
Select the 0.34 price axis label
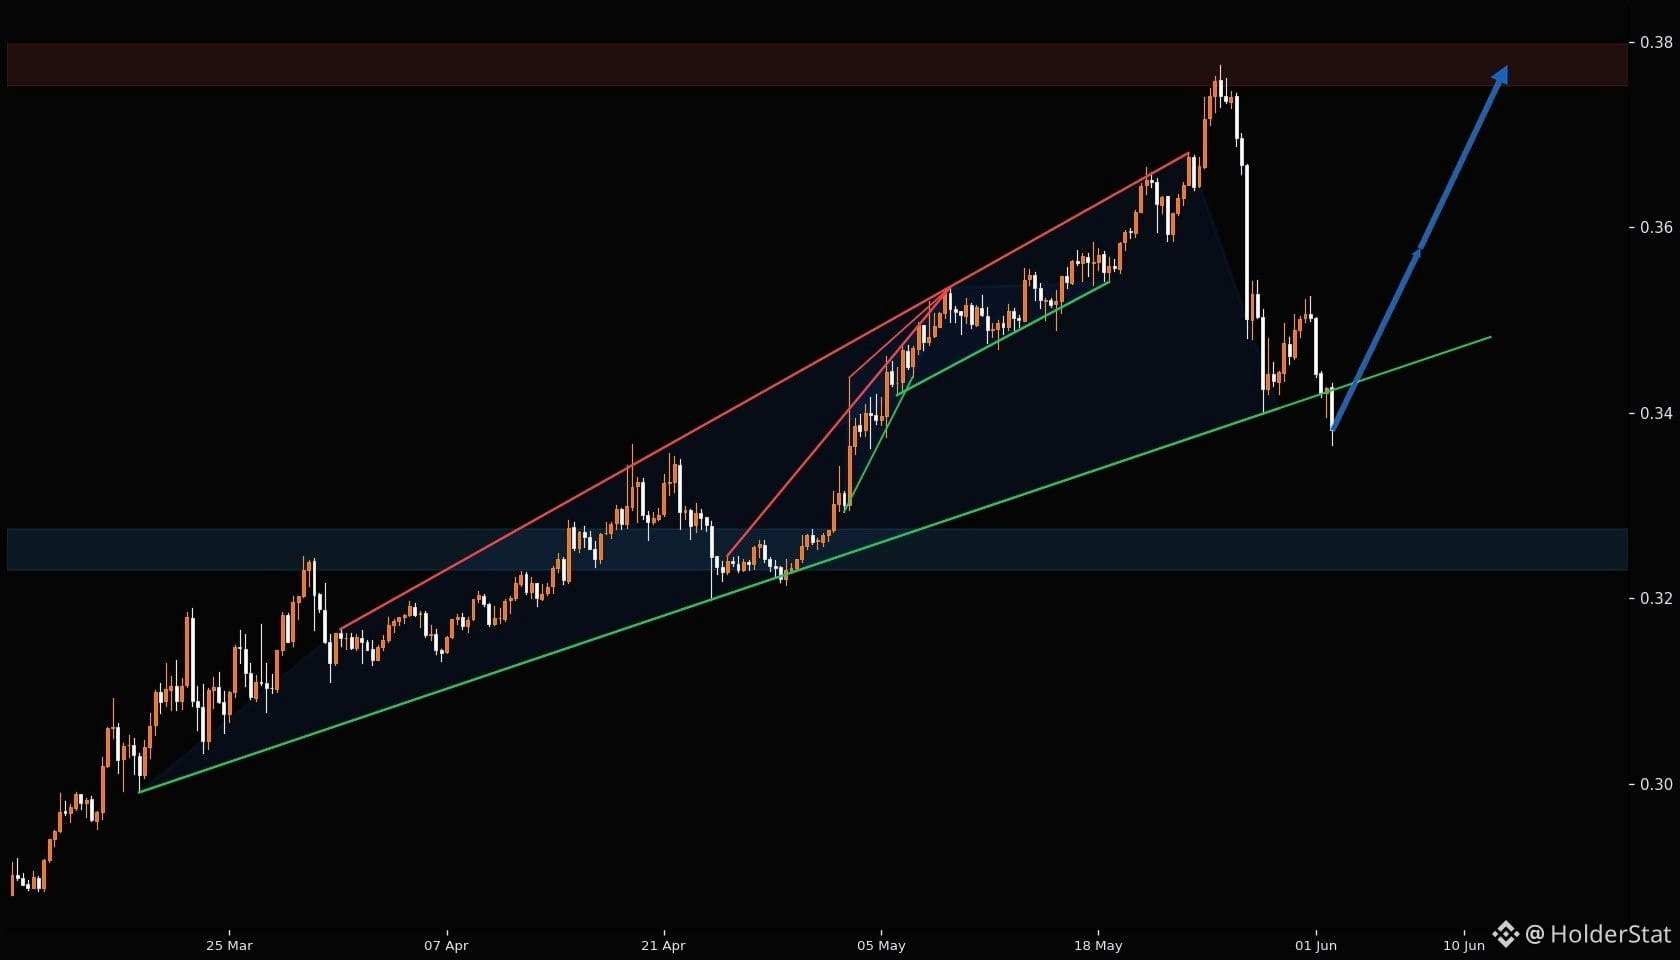point(1657,413)
